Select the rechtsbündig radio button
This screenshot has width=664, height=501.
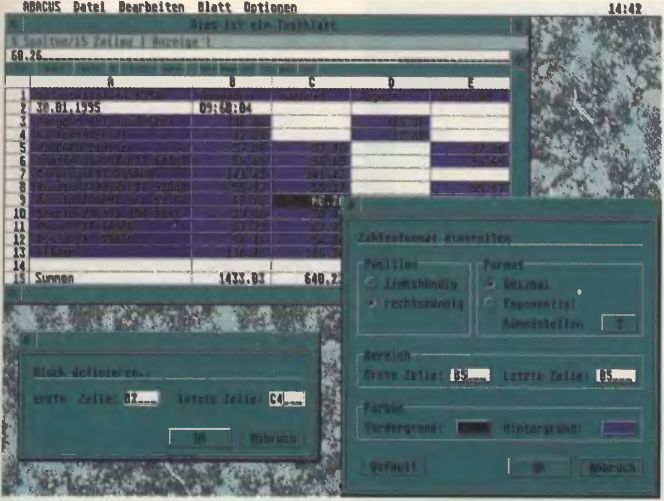point(373,303)
